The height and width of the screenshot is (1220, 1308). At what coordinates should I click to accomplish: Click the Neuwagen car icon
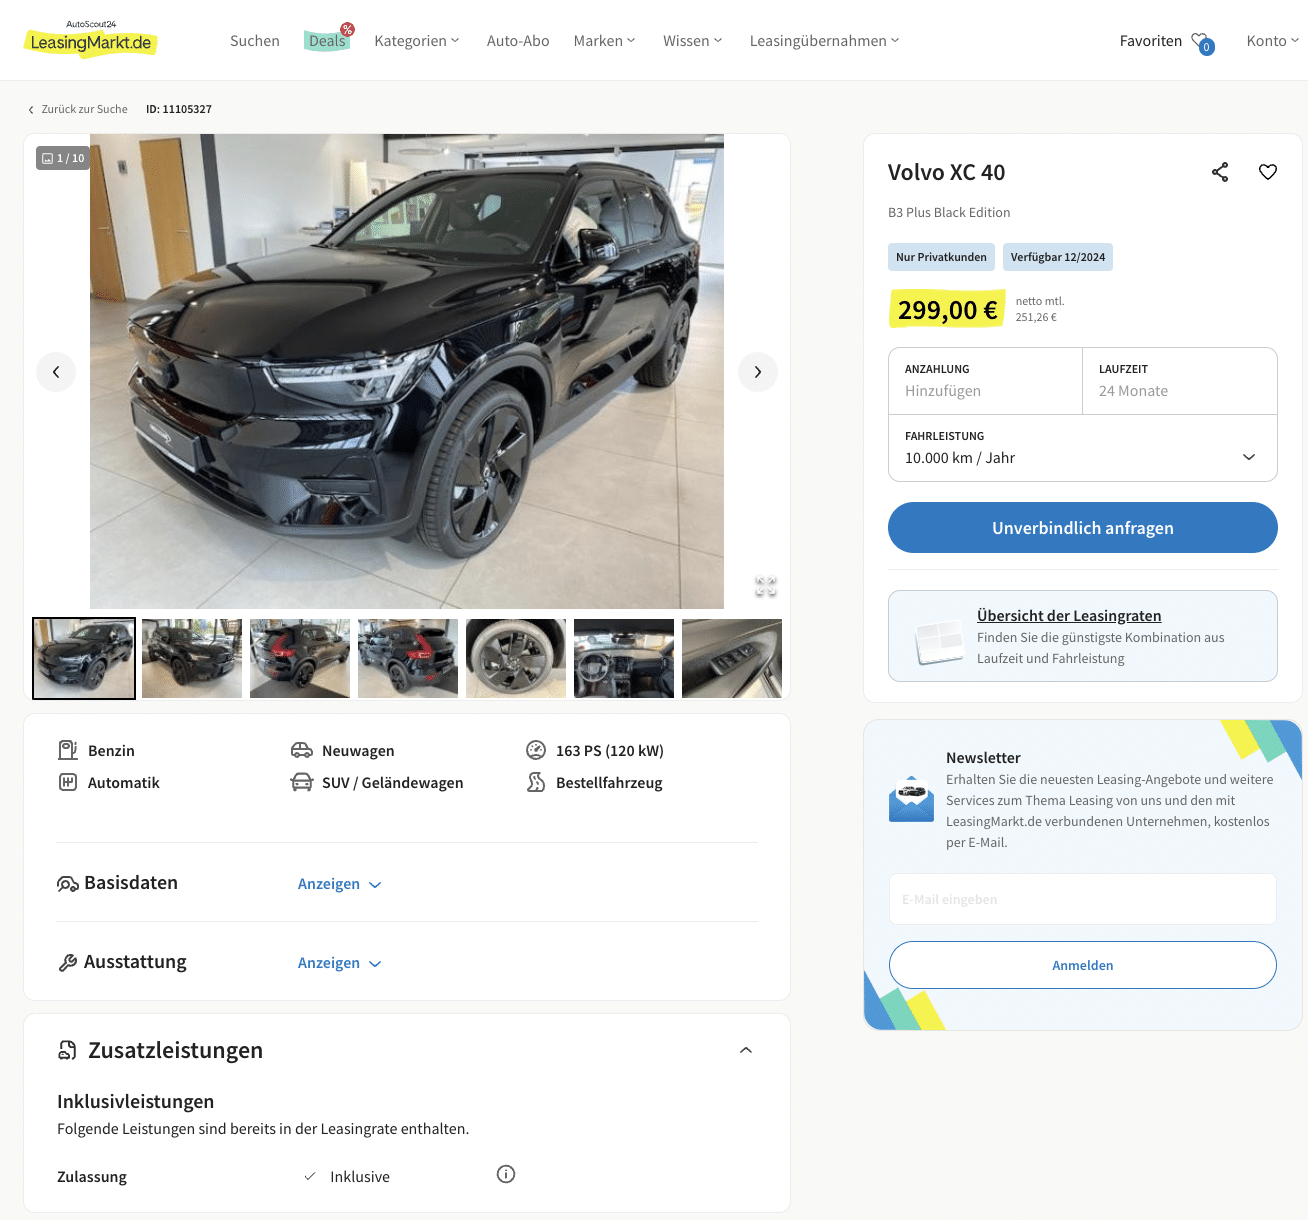tap(302, 750)
